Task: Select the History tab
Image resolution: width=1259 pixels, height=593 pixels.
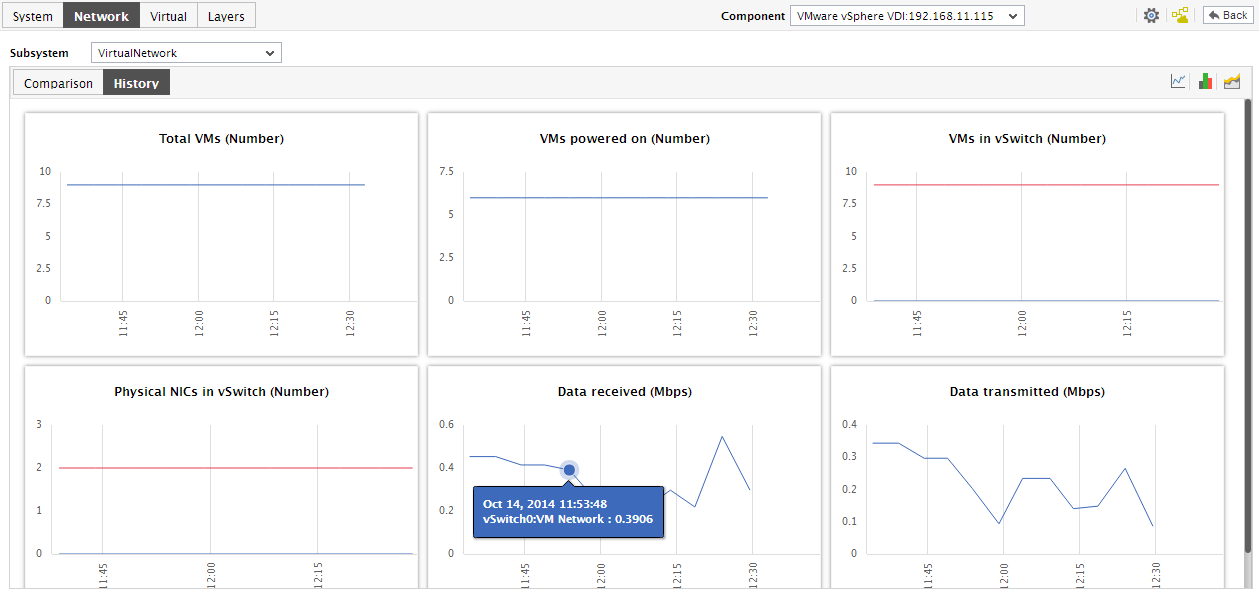Action: [x=136, y=83]
